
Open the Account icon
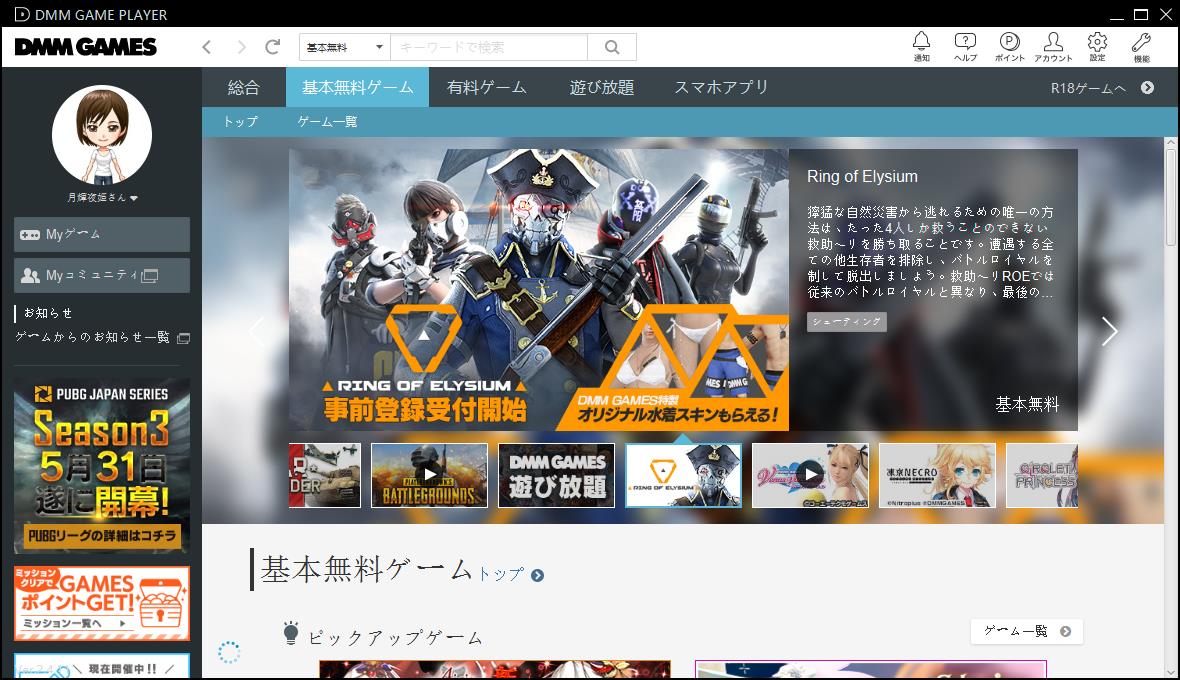point(1053,47)
